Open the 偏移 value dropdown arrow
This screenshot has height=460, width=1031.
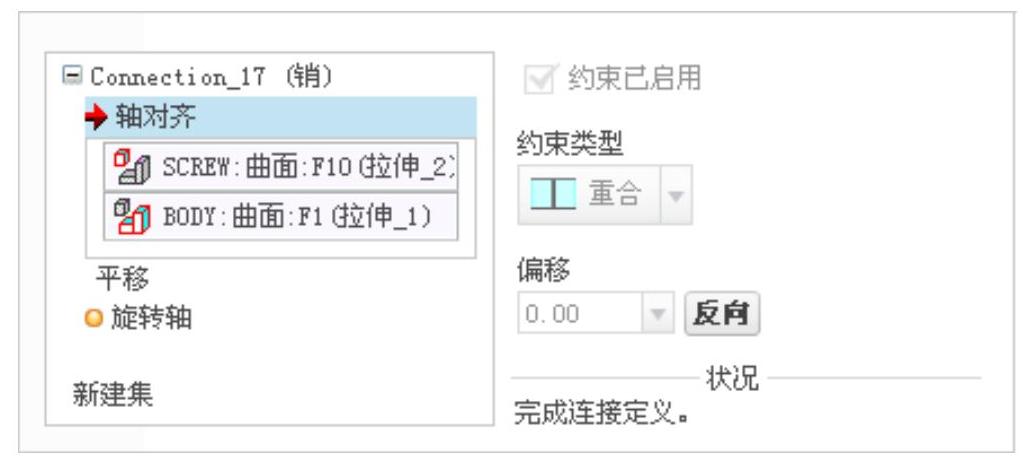coord(658,313)
